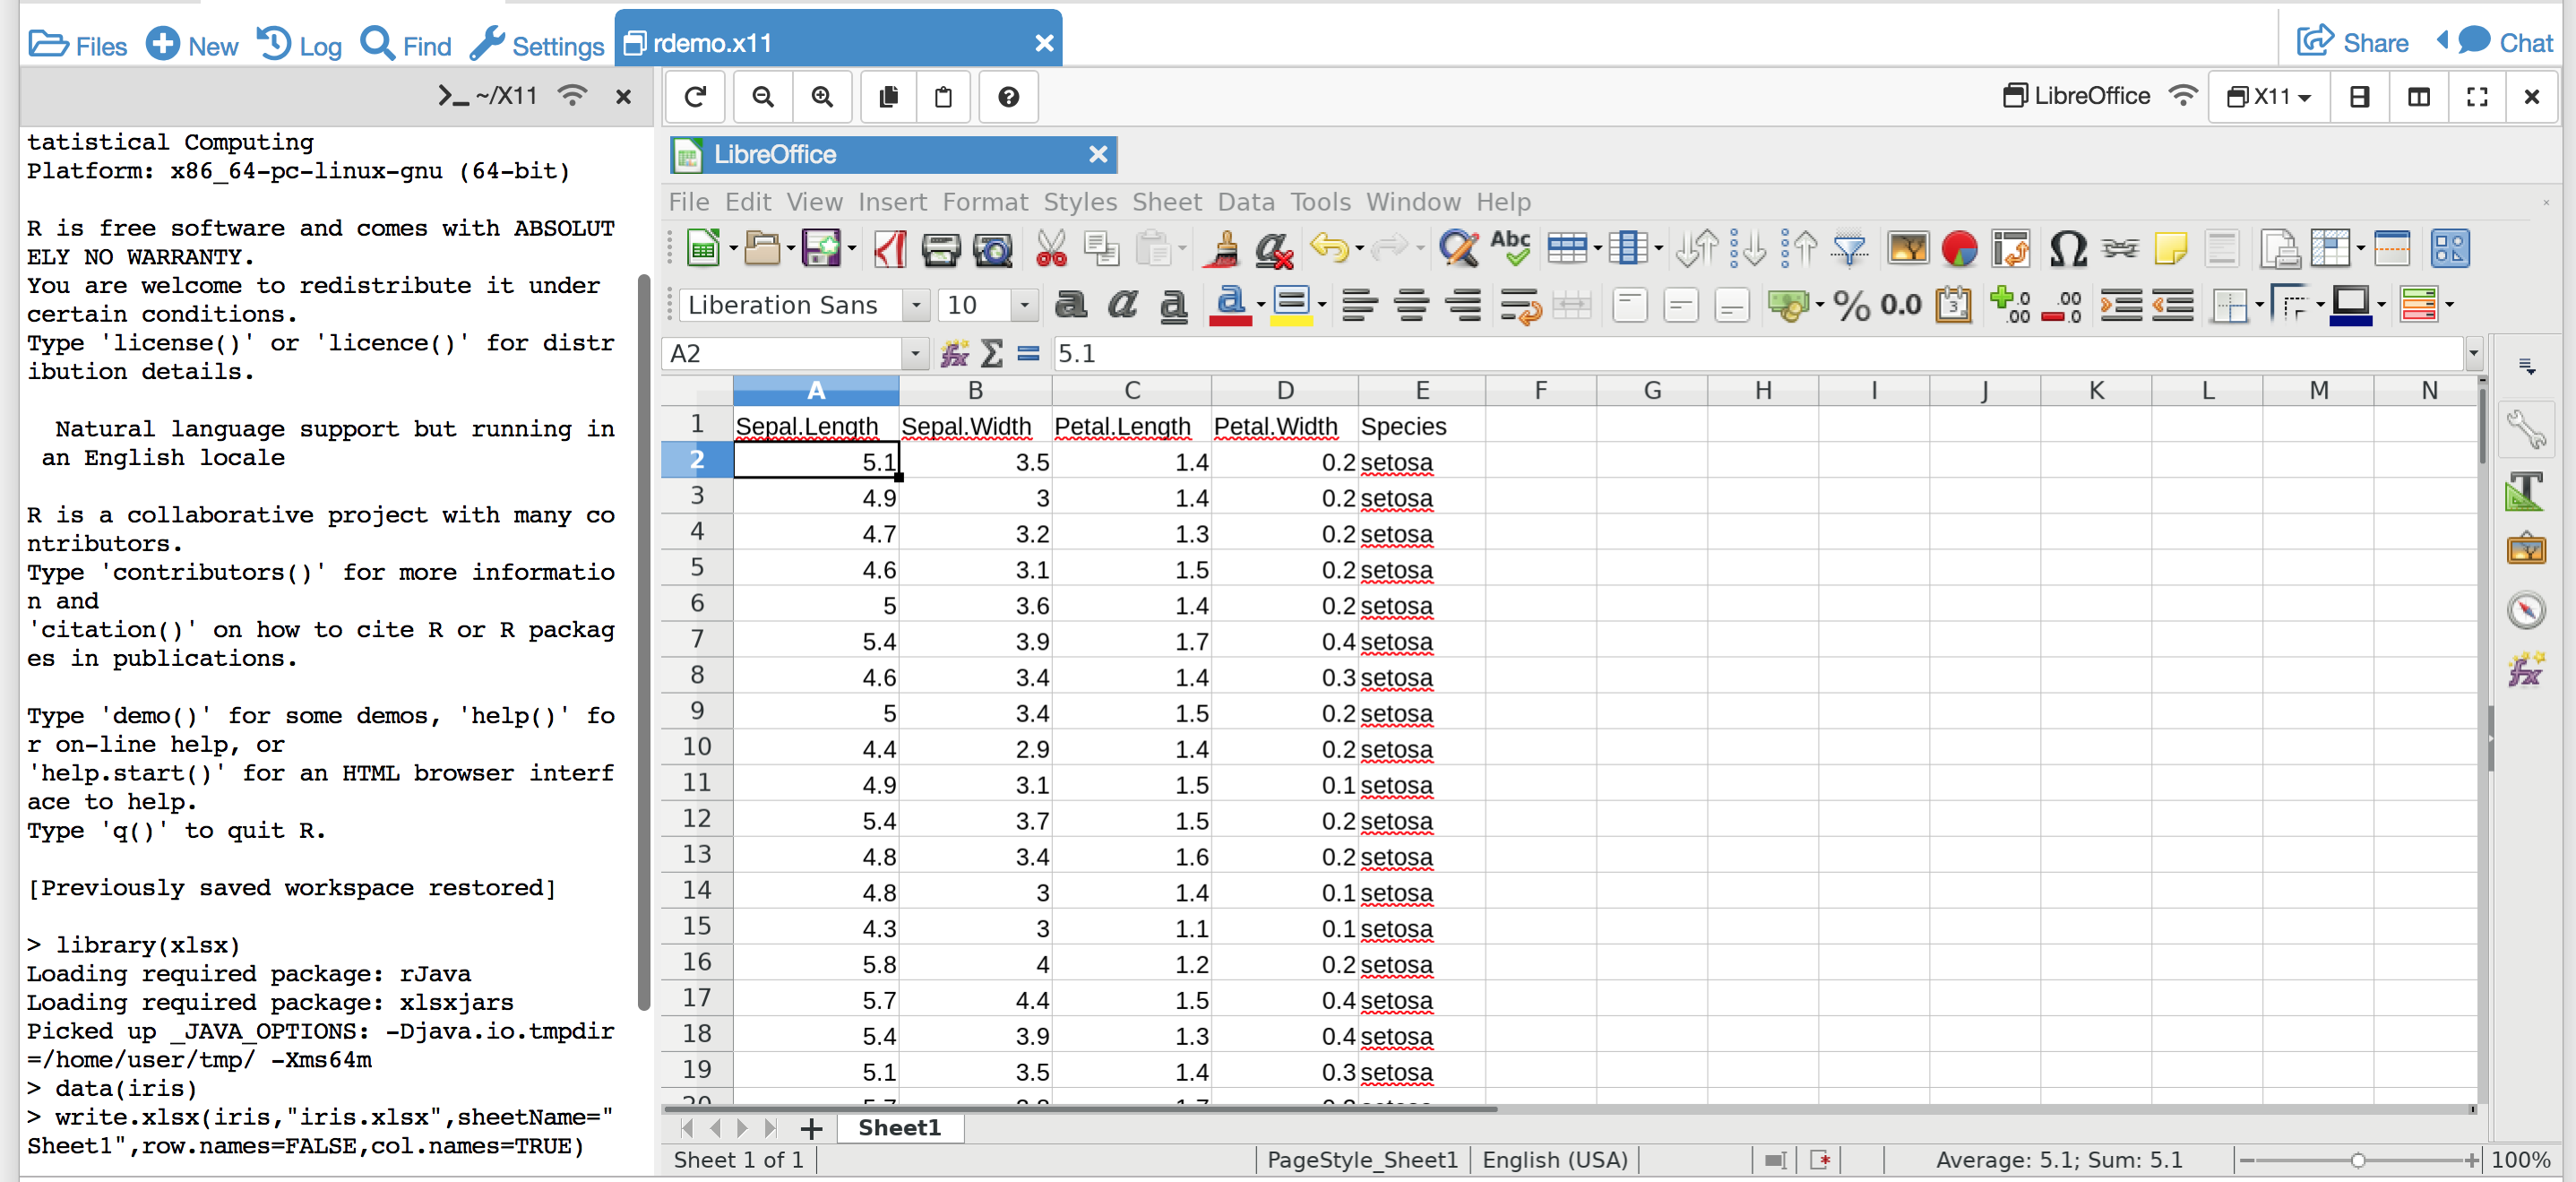Toggle italic text formatting
Screen dimensions: 2576x1182
click(x=1122, y=305)
